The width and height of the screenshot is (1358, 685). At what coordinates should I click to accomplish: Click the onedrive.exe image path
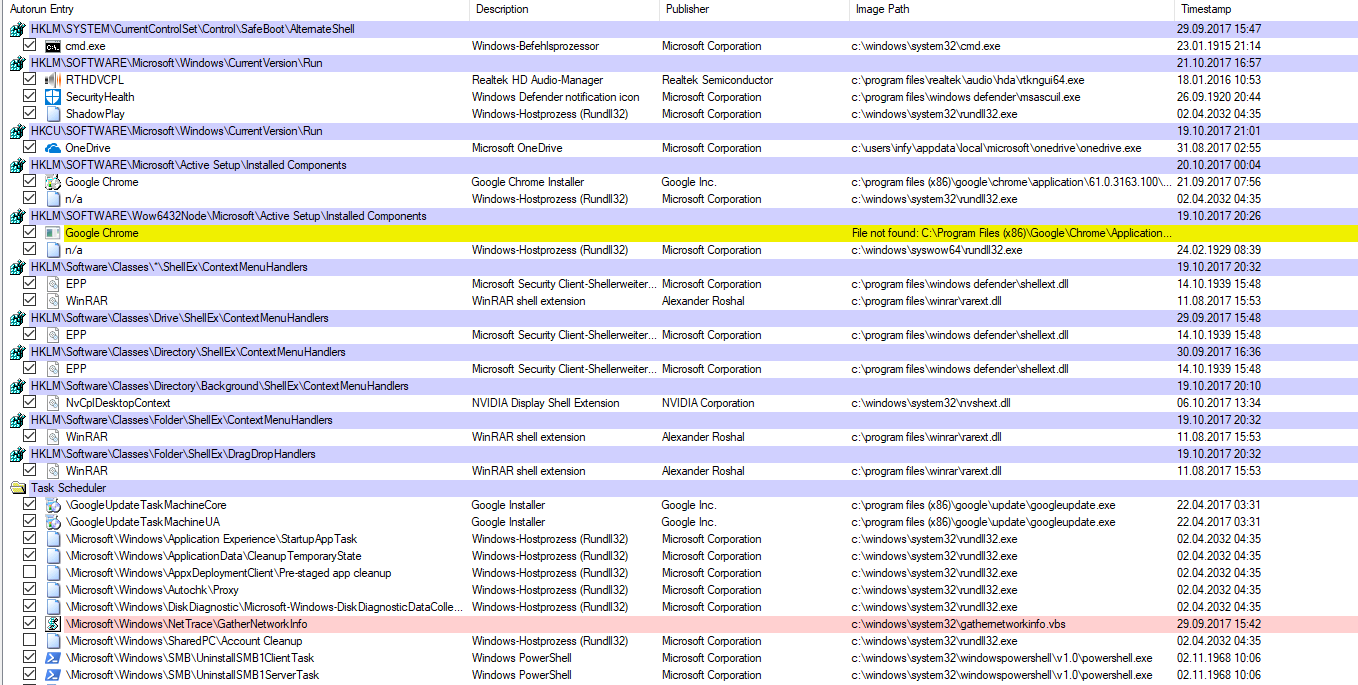click(x=996, y=148)
